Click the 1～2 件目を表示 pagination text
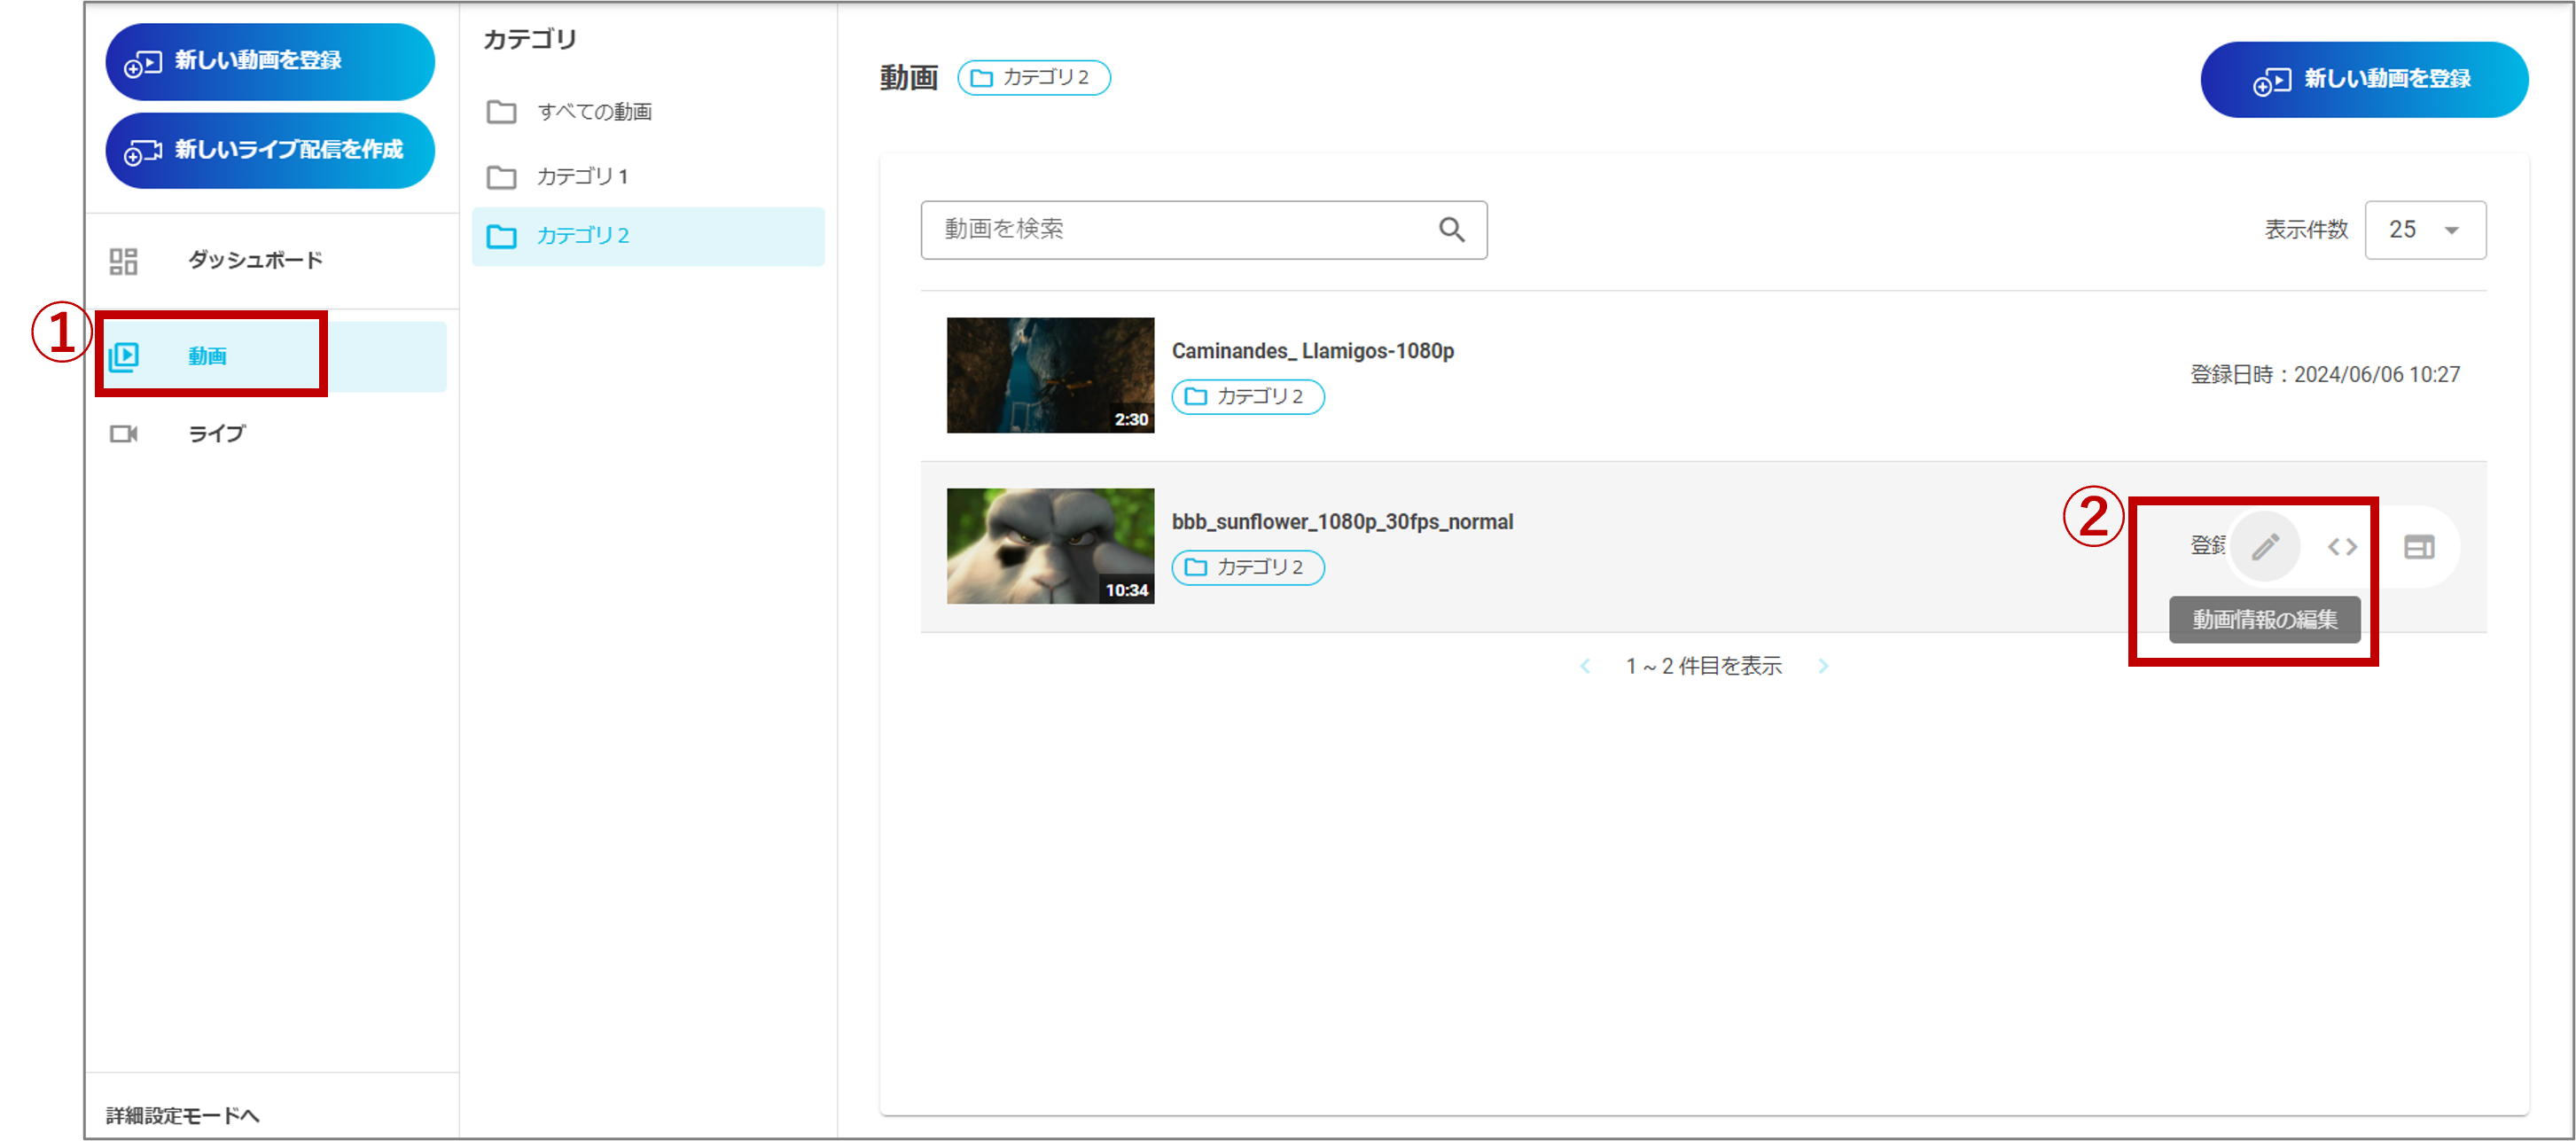Screen dimensions: 2576x1141 1703,666
